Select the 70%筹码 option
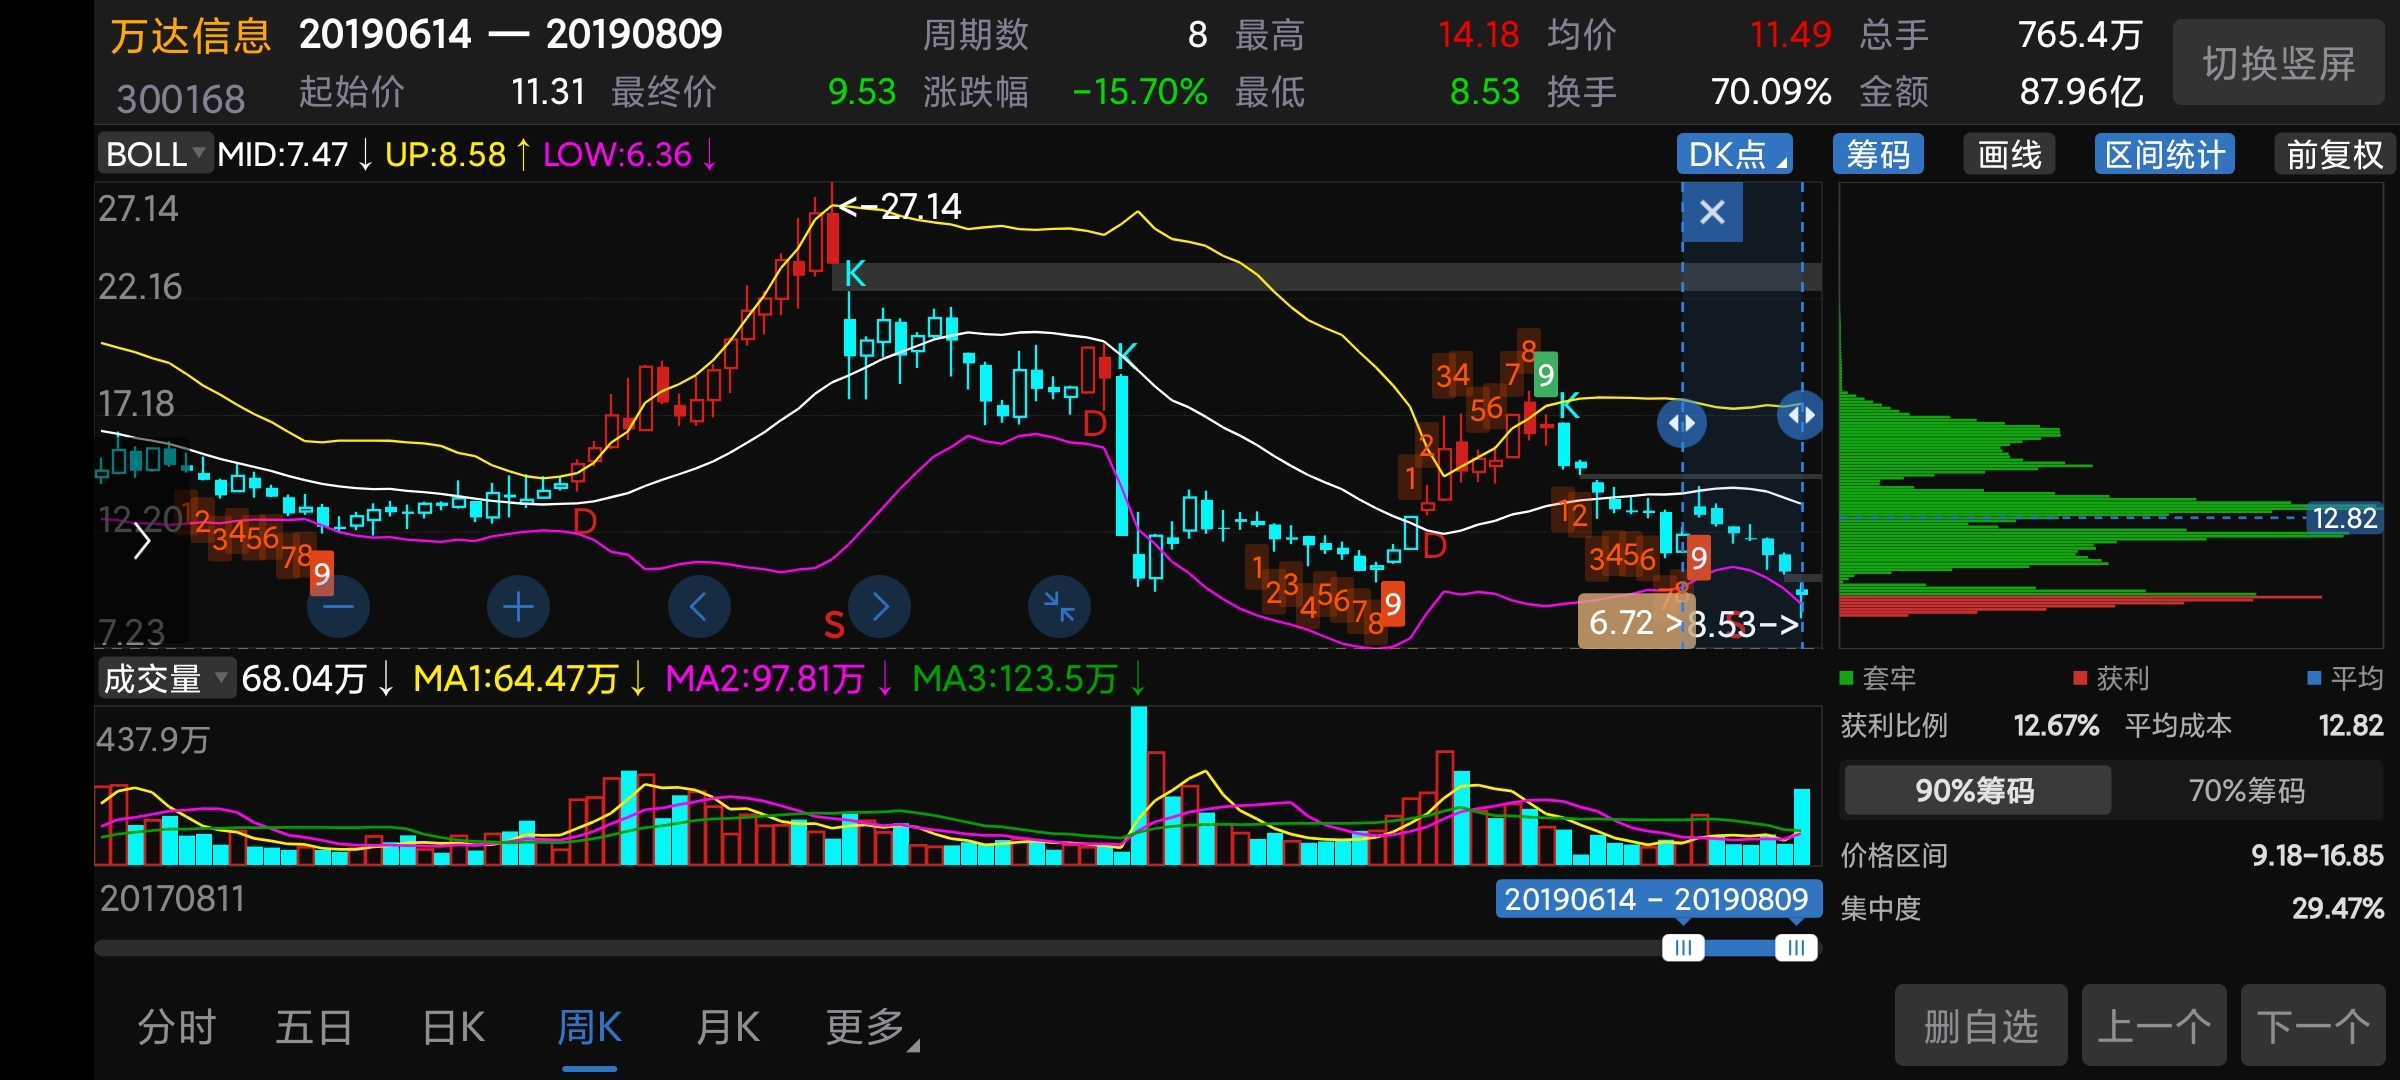 click(x=2246, y=791)
